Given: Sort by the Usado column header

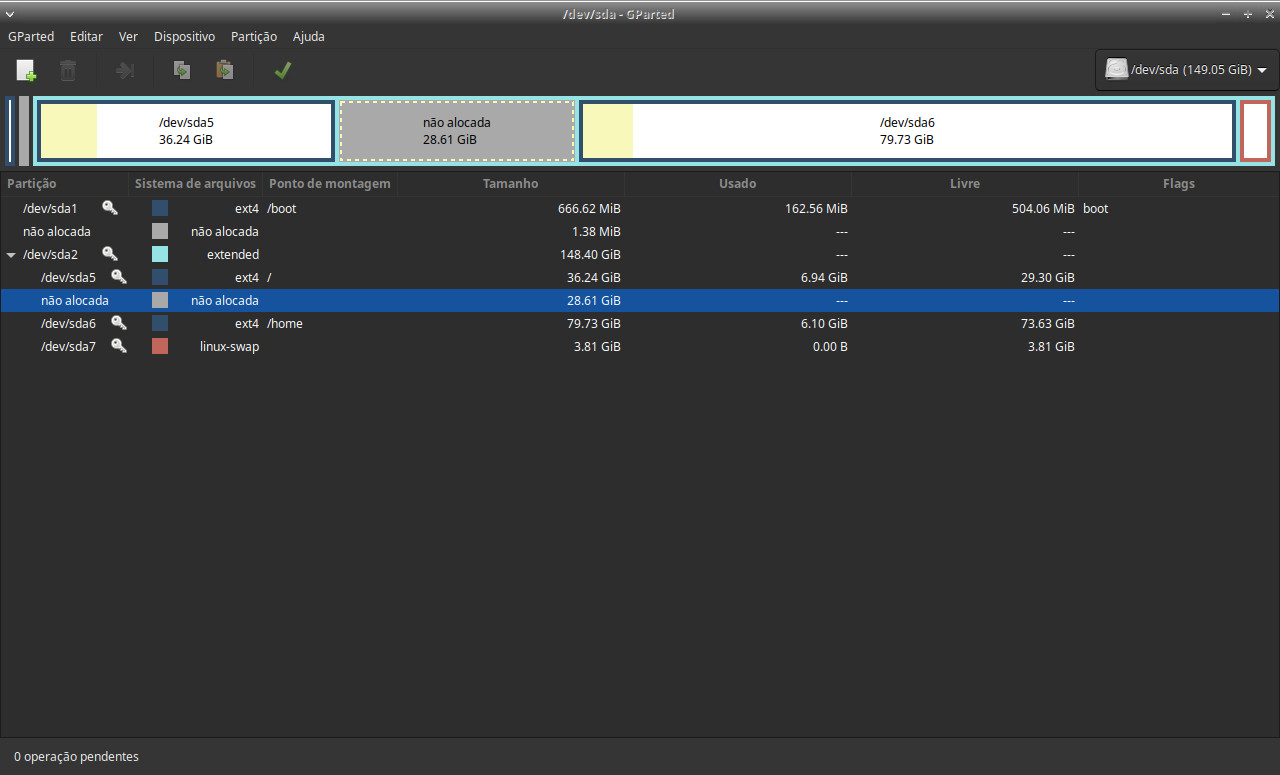Looking at the screenshot, I should pyautogui.click(x=738, y=184).
